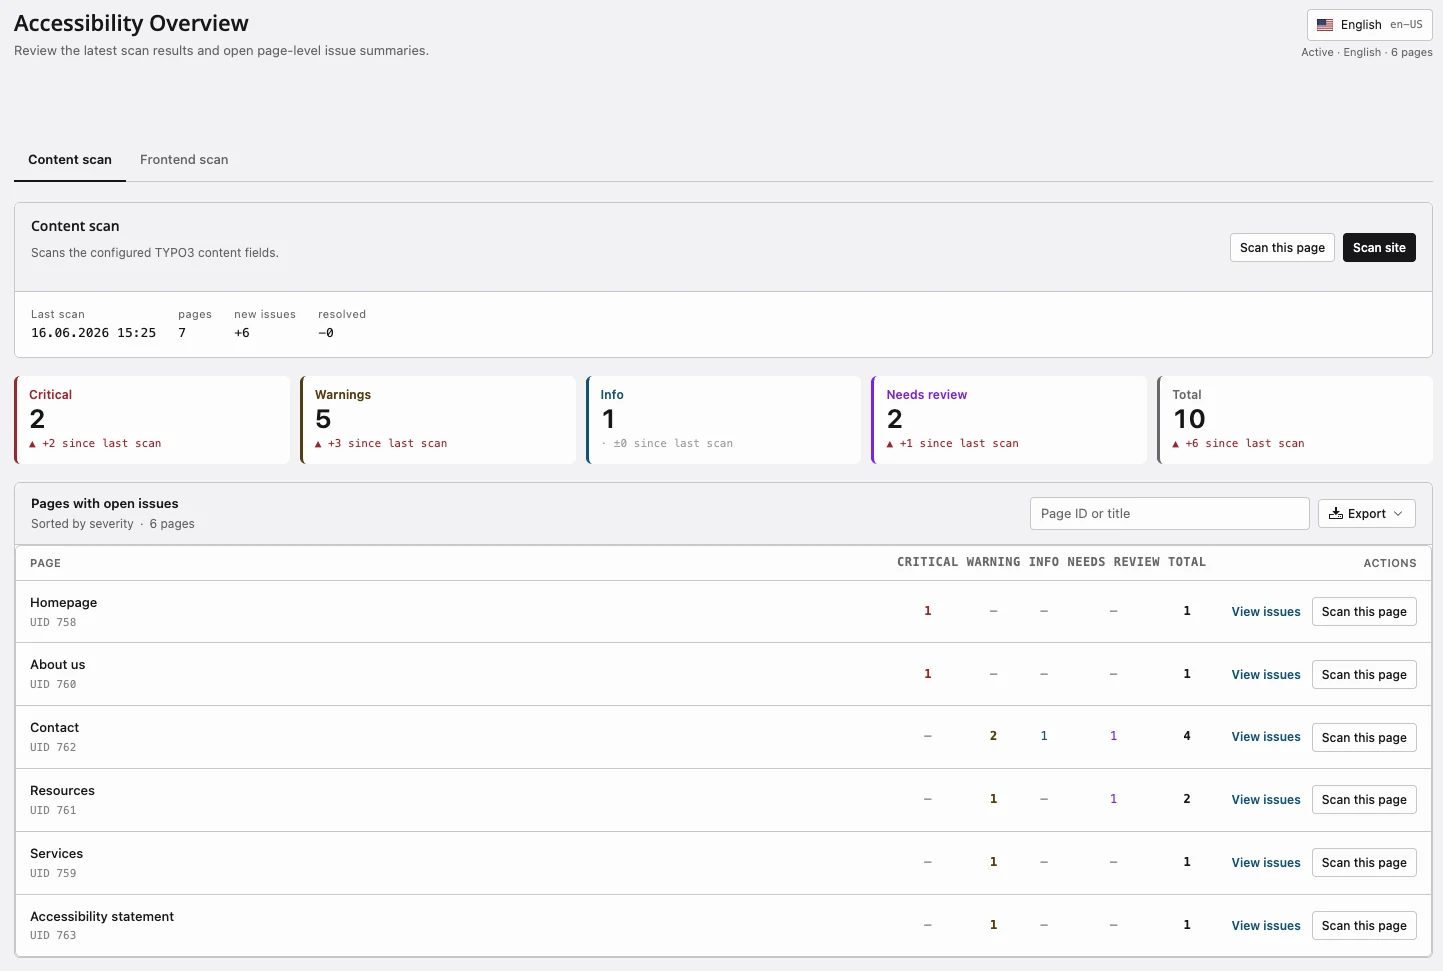This screenshot has width=1443, height=971.
Task: Click the TOTAL column header
Action: pos(1187,563)
